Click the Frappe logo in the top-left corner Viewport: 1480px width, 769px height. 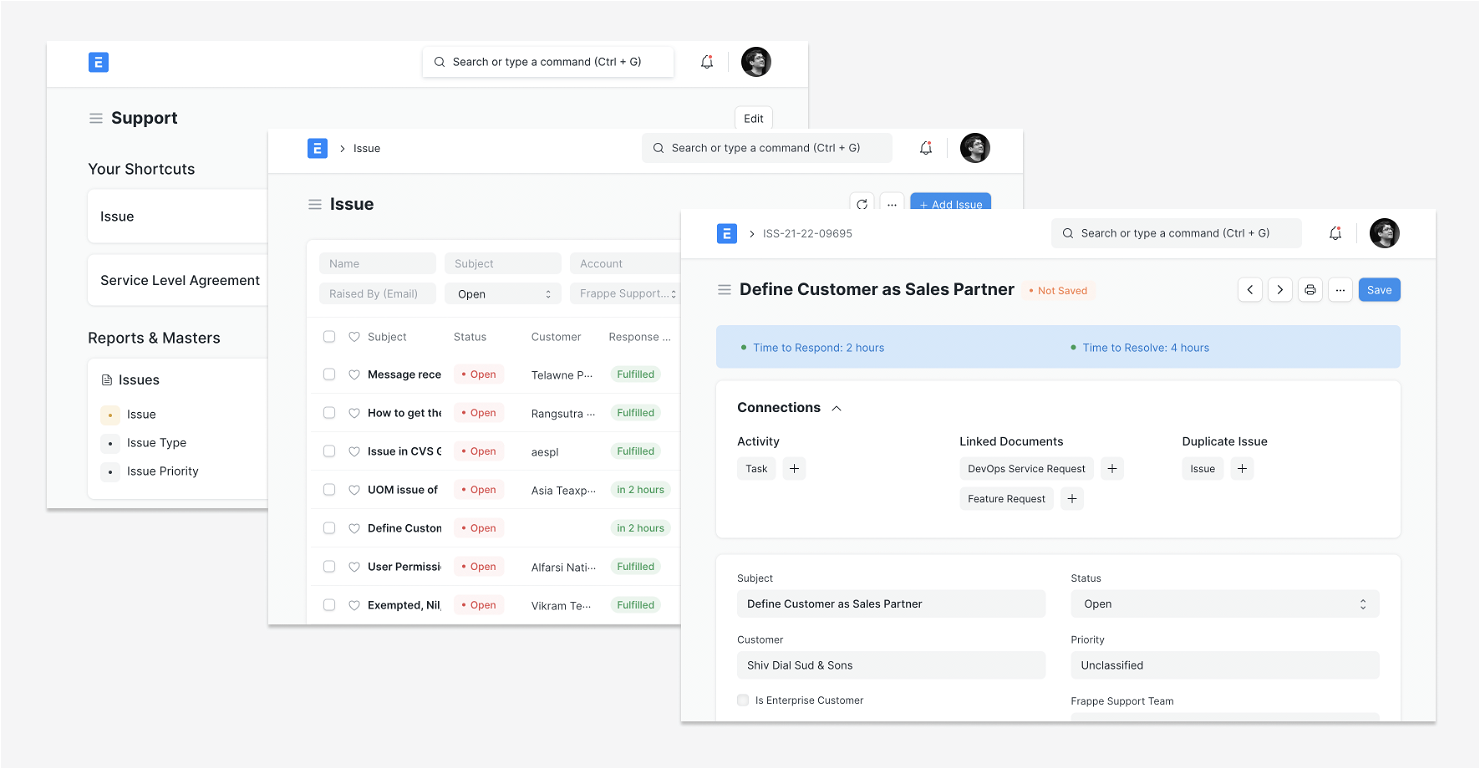[x=98, y=62]
